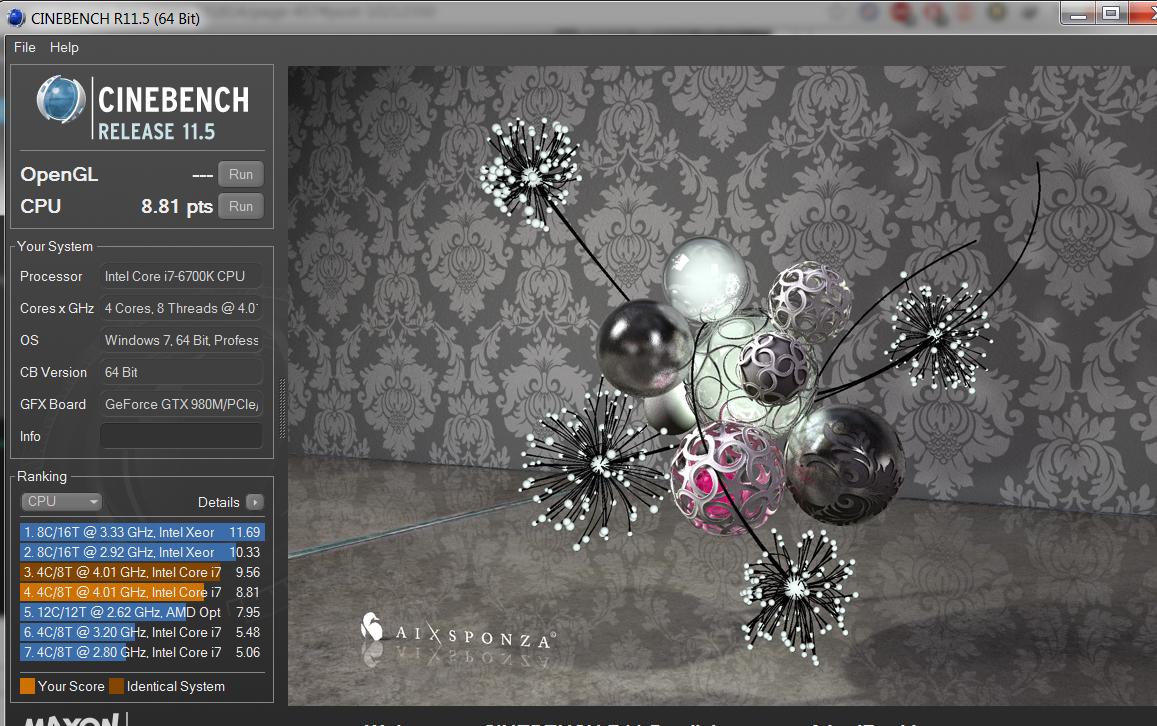Click the Details arrow icon
1157x726 pixels.
point(255,502)
